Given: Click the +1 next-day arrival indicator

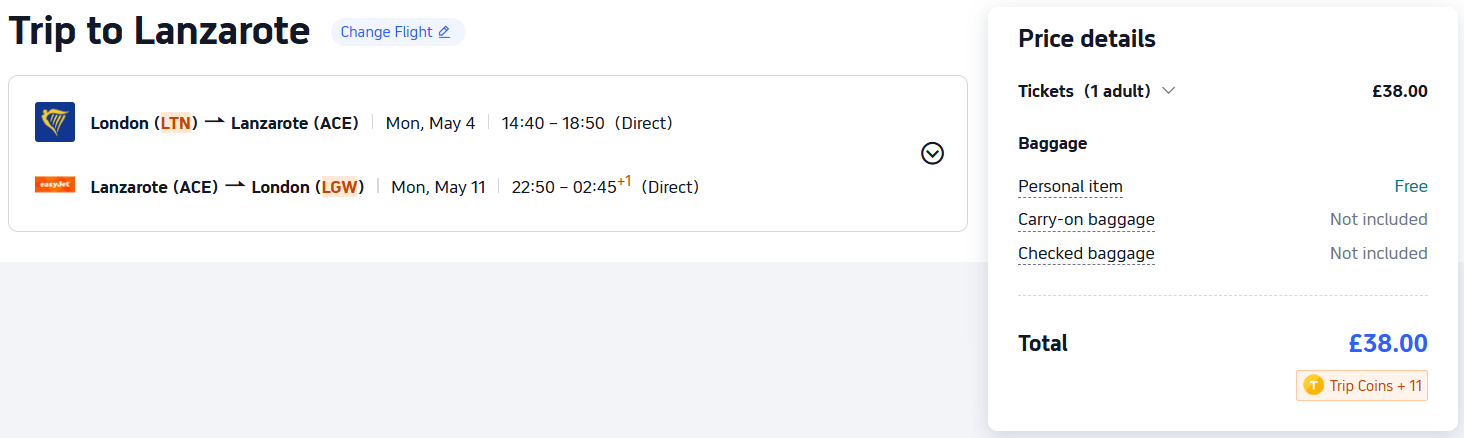Looking at the screenshot, I should pyautogui.click(x=624, y=181).
